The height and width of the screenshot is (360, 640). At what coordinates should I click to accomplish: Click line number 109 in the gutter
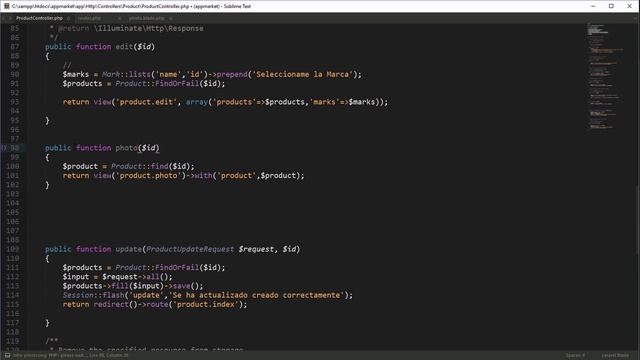click(13, 249)
